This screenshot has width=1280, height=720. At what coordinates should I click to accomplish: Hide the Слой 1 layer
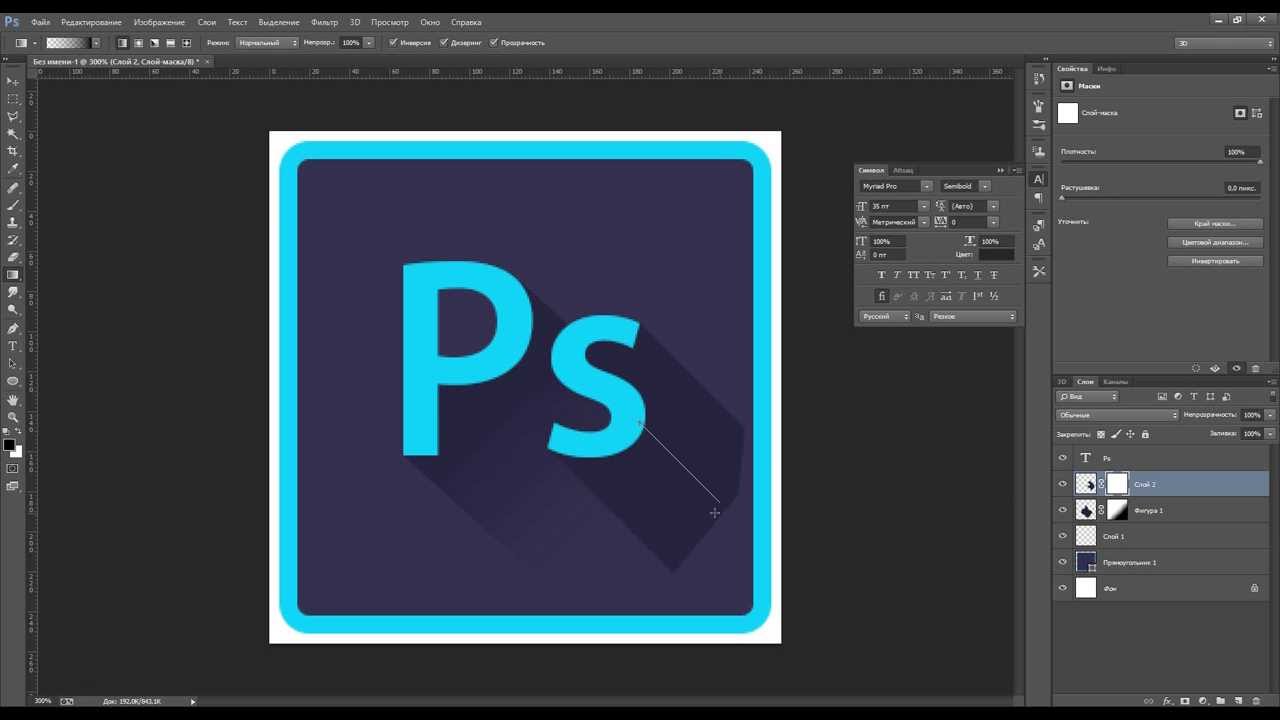pyautogui.click(x=1063, y=536)
